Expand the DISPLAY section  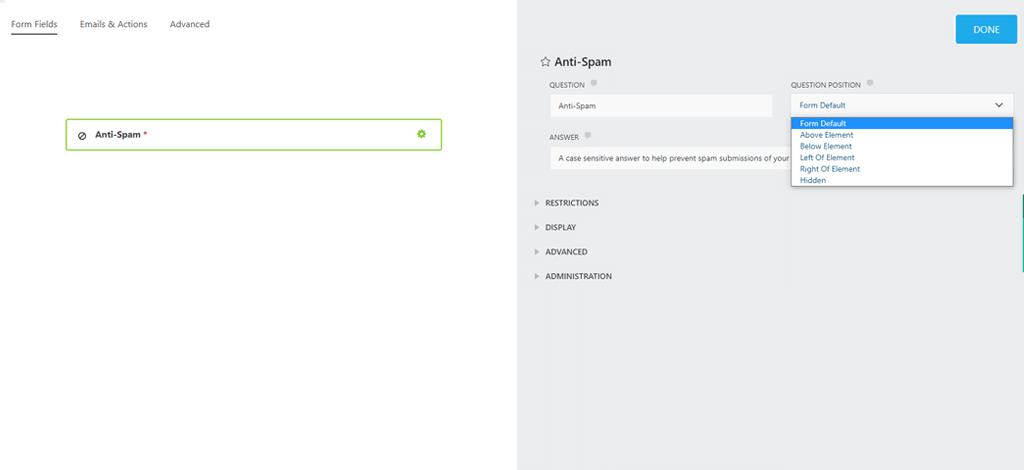click(560, 227)
